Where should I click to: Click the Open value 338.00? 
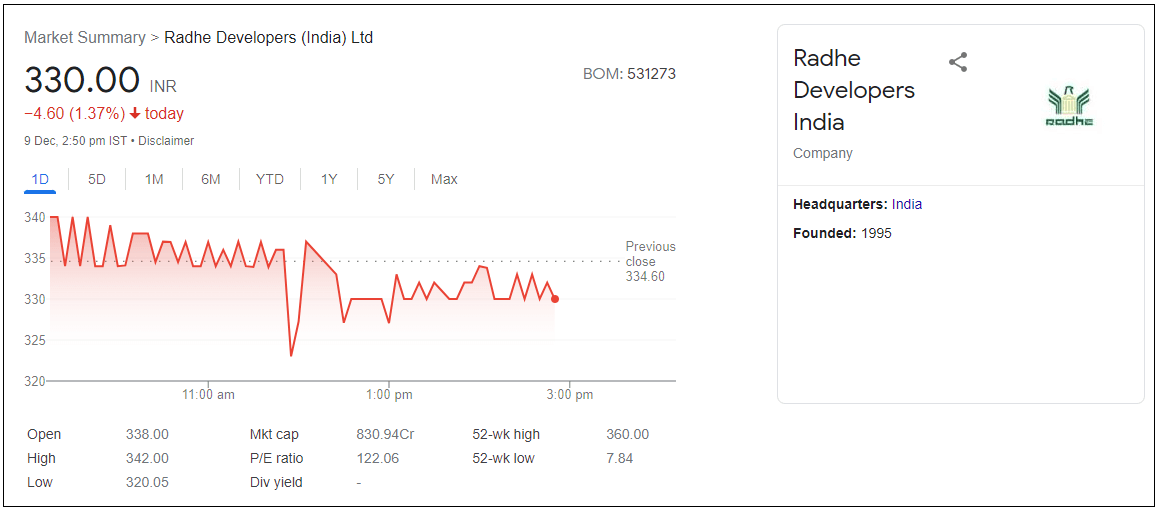tap(147, 434)
